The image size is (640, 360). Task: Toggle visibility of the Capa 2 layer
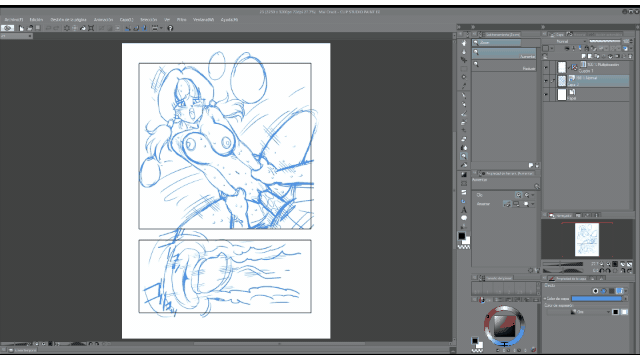click(546, 81)
